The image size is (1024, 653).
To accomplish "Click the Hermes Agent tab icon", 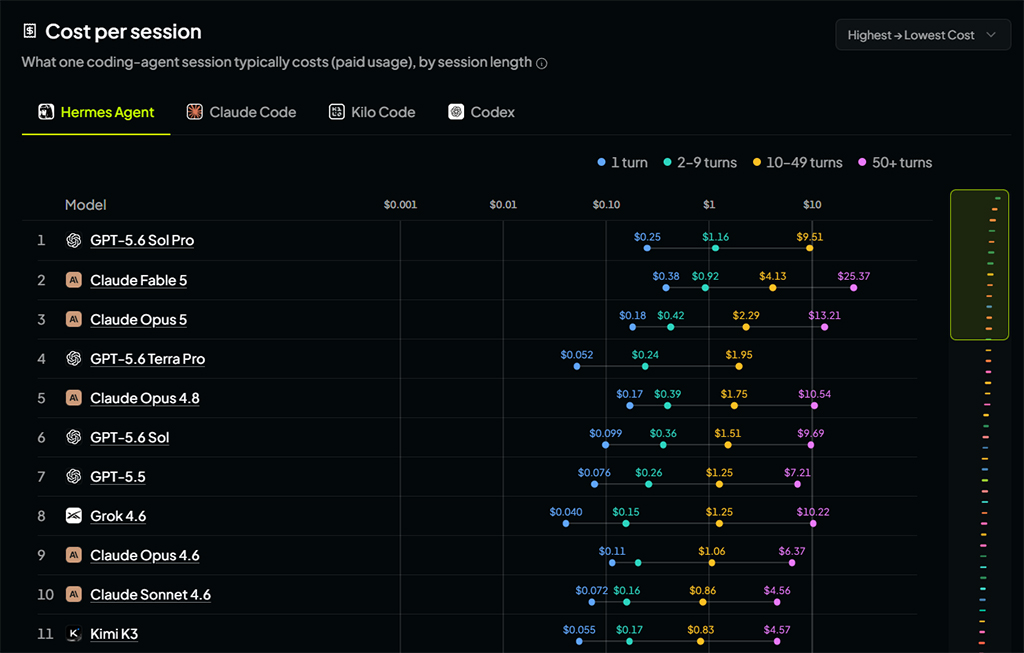I will (46, 112).
